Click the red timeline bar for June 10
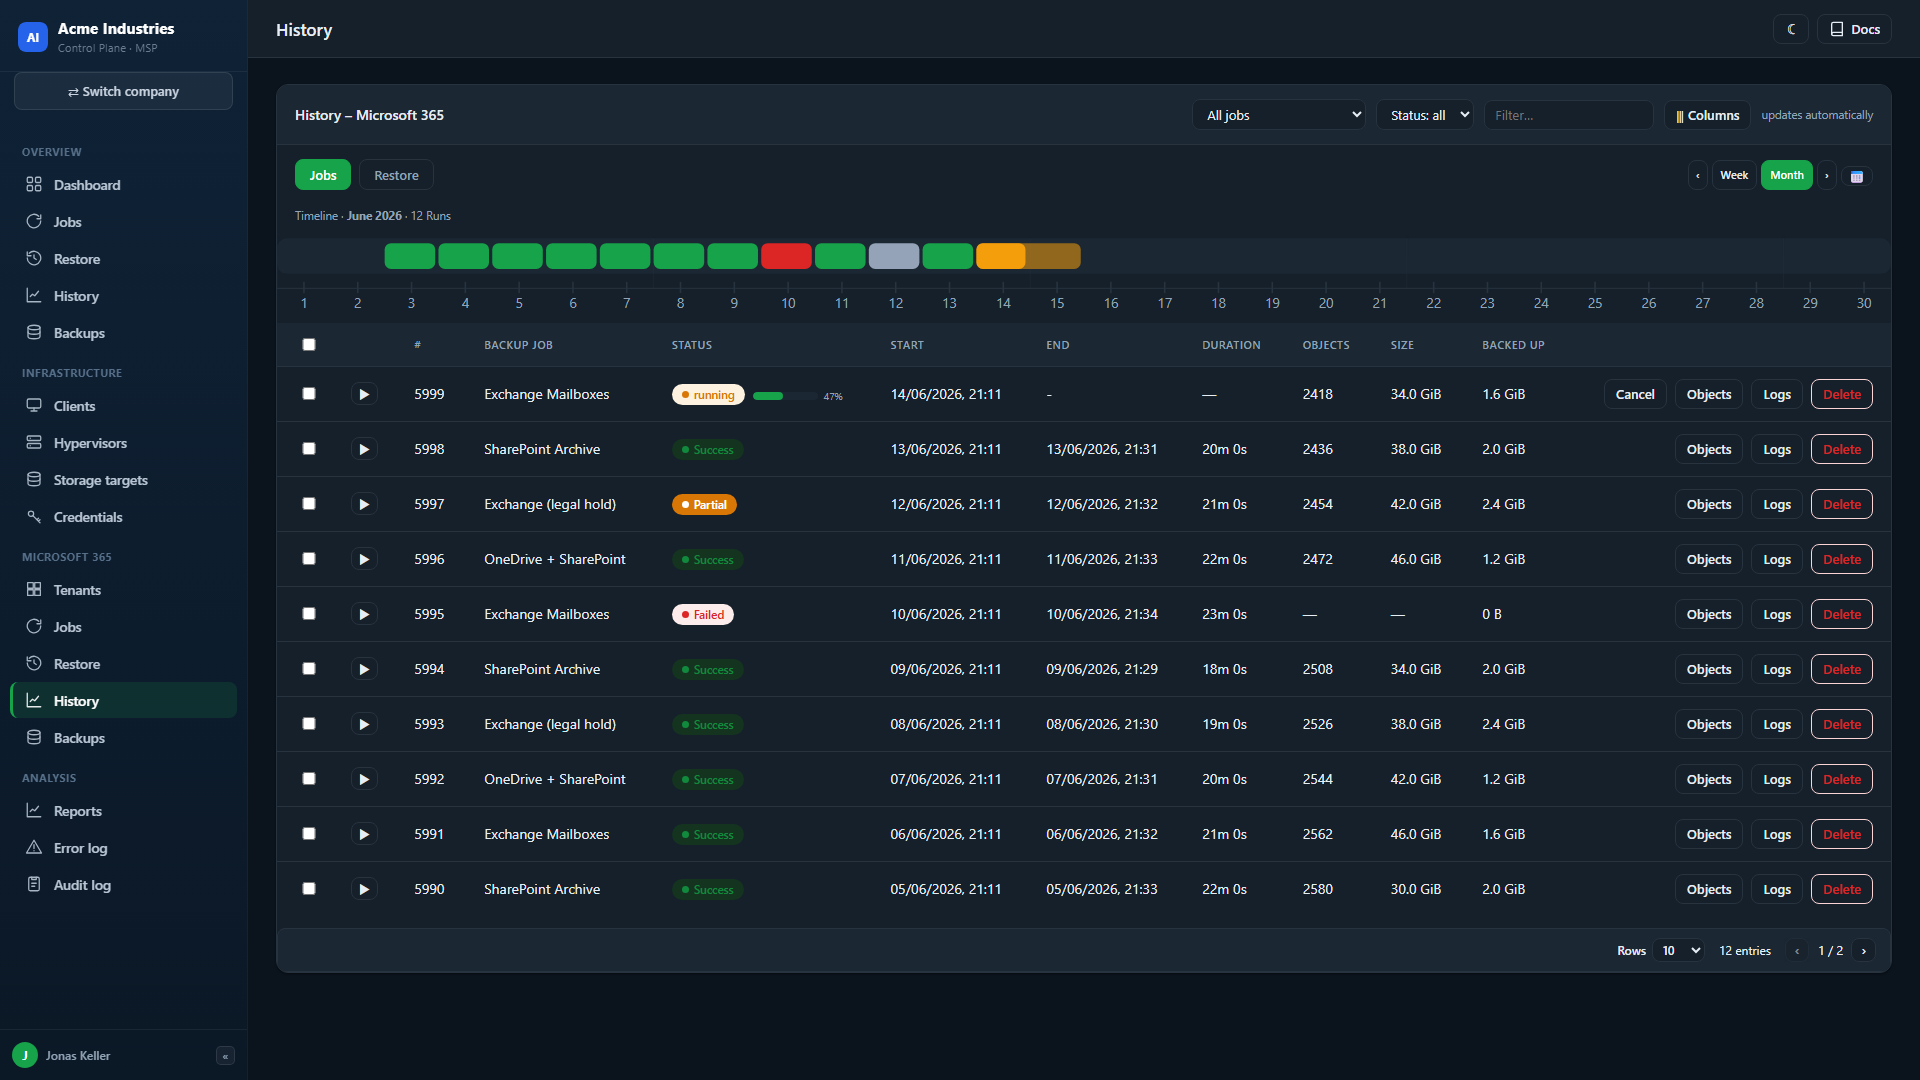Viewport: 1920px width, 1080px height. tap(786, 256)
